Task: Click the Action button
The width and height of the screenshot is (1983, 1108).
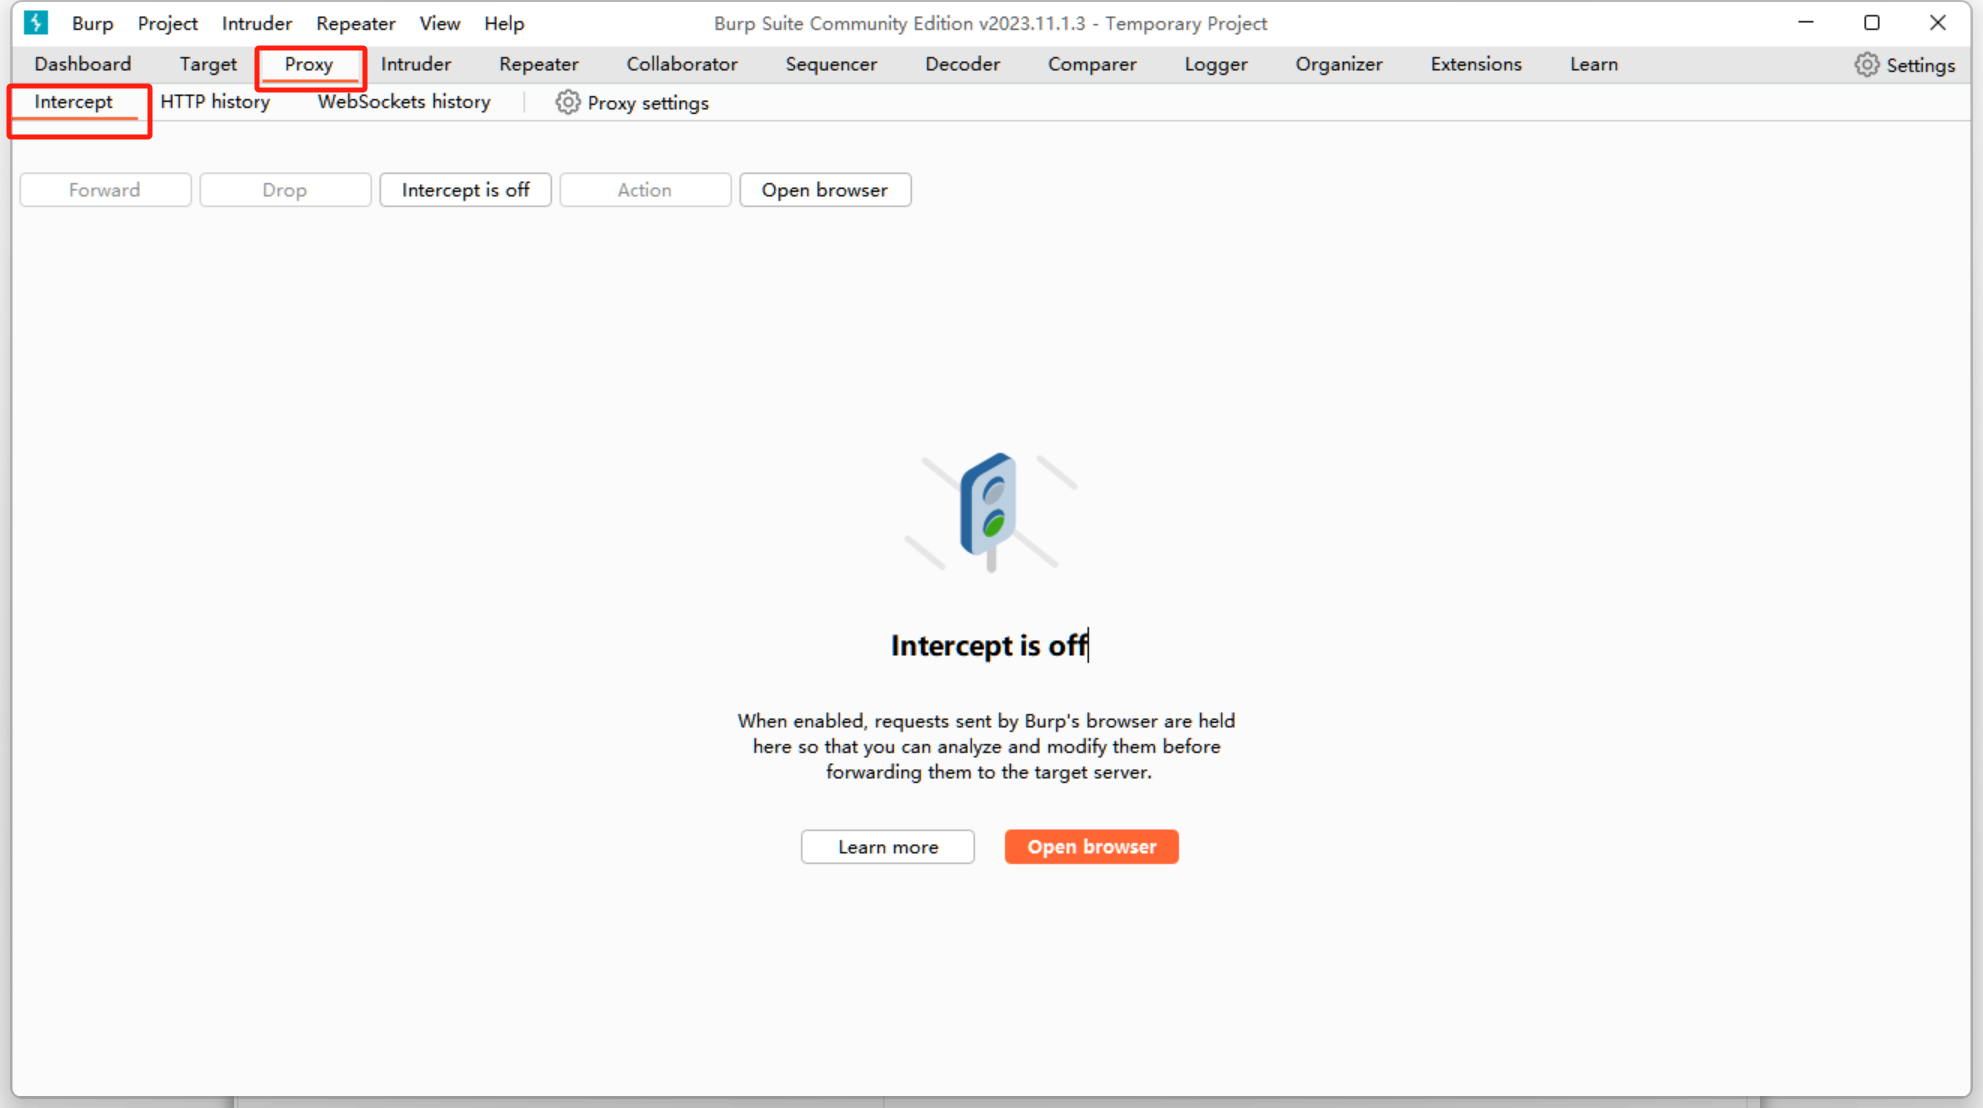Action: click(x=644, y=190)
